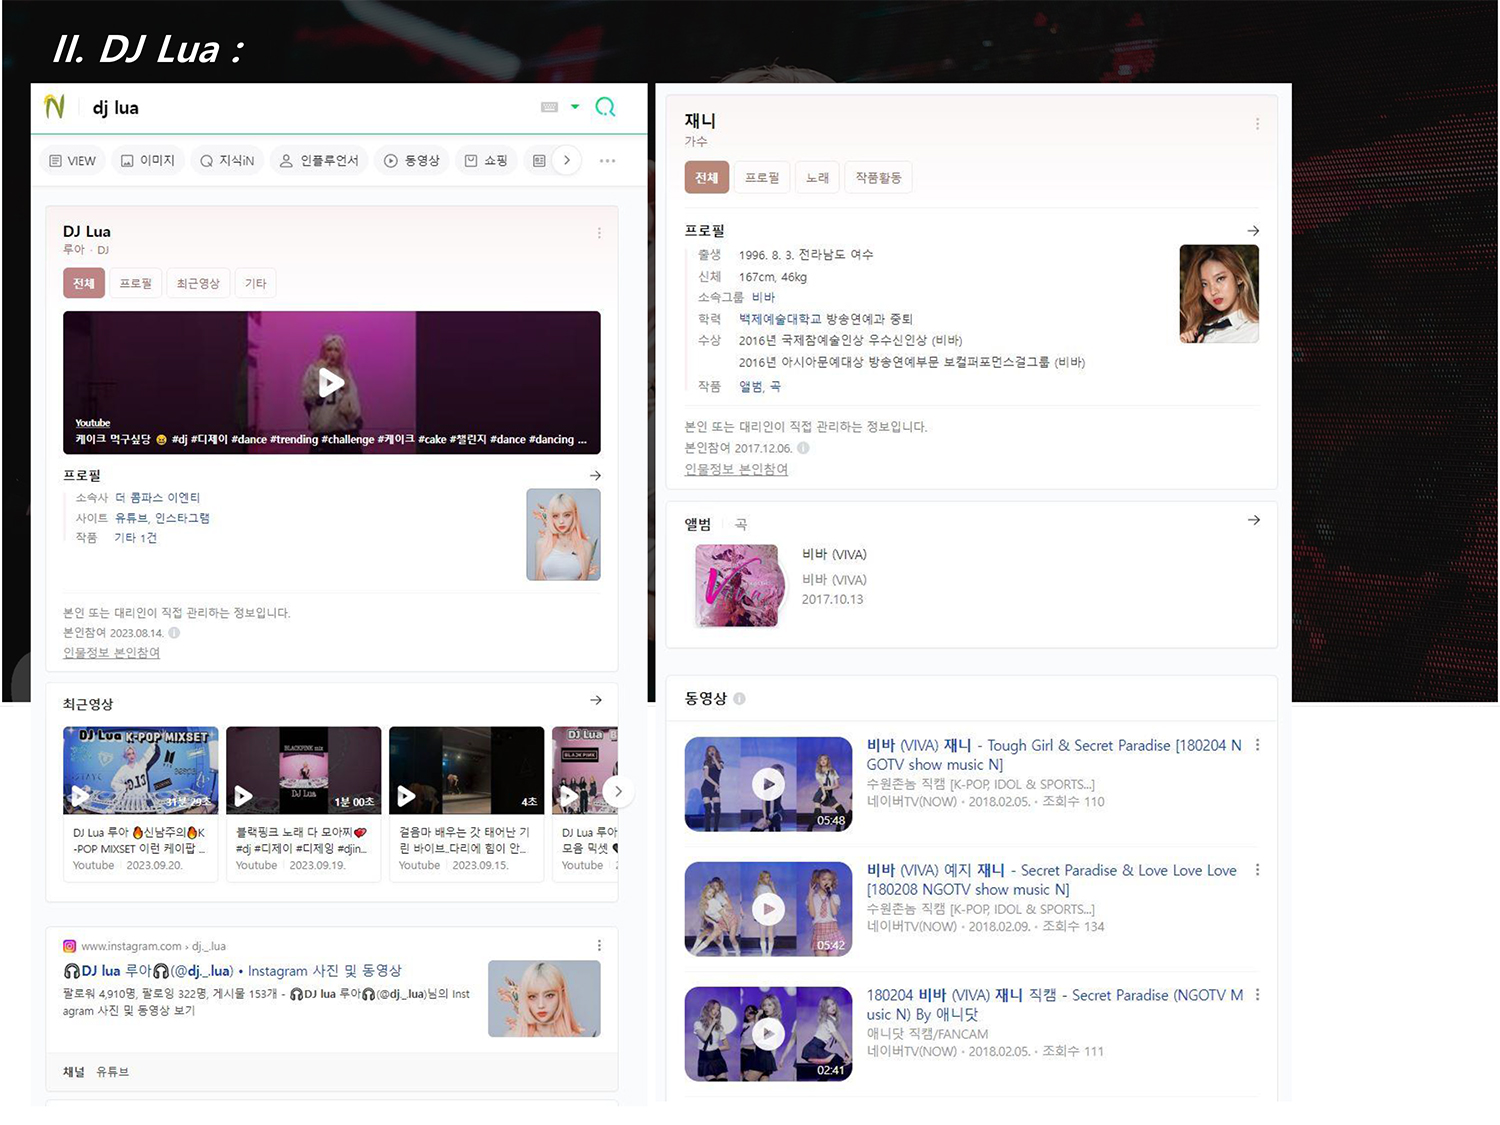Open 재니 profile section arrow
Image resolution: width=1500 pixels, height=1125 pixels.
1253,231
